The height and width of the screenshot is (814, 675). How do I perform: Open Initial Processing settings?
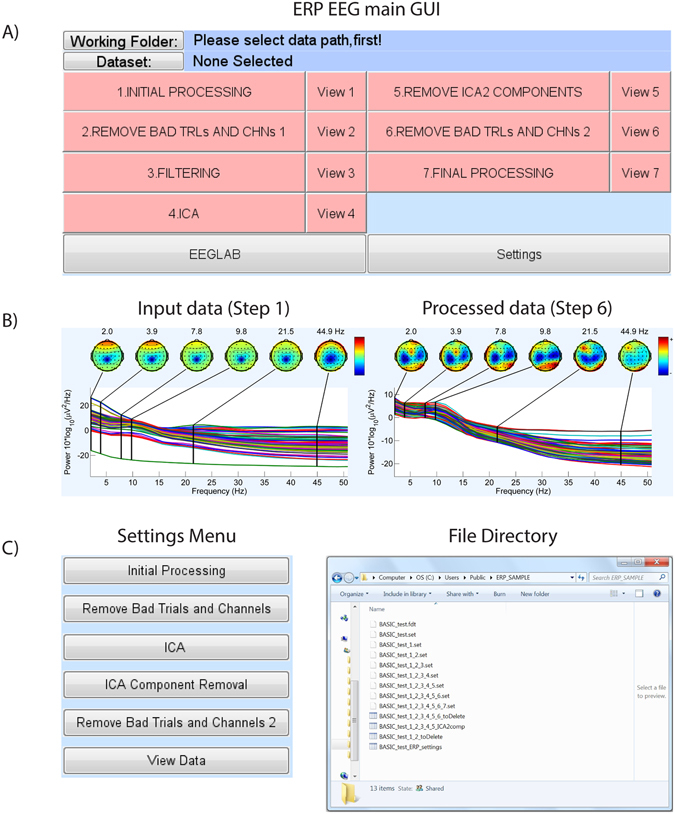(x=176, y=571)
